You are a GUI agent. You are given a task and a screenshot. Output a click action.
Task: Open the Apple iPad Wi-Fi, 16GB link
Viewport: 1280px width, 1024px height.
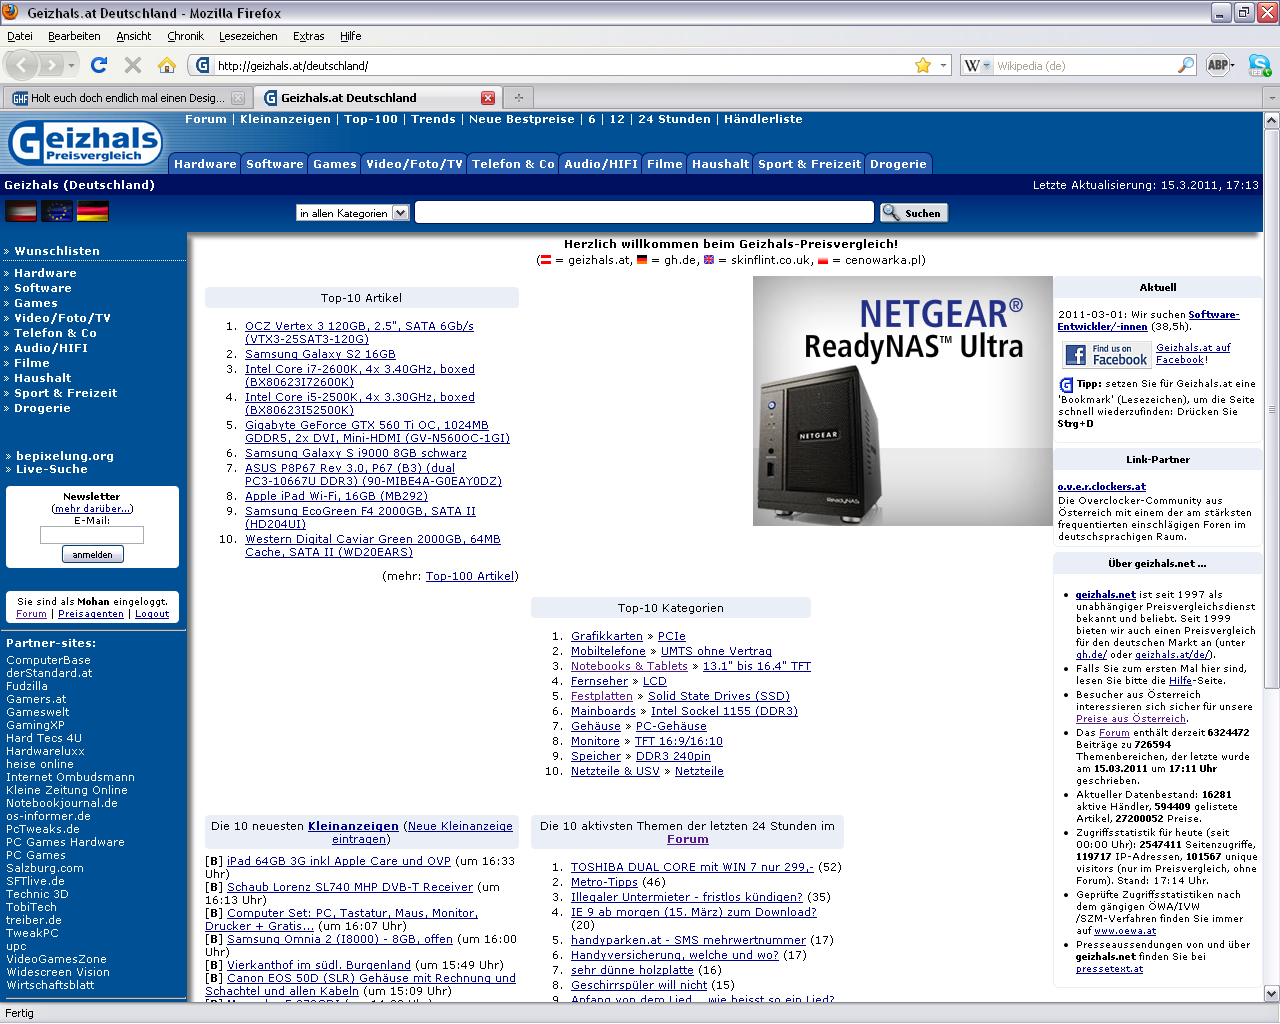pyautogui.click(x=336, y=496)
